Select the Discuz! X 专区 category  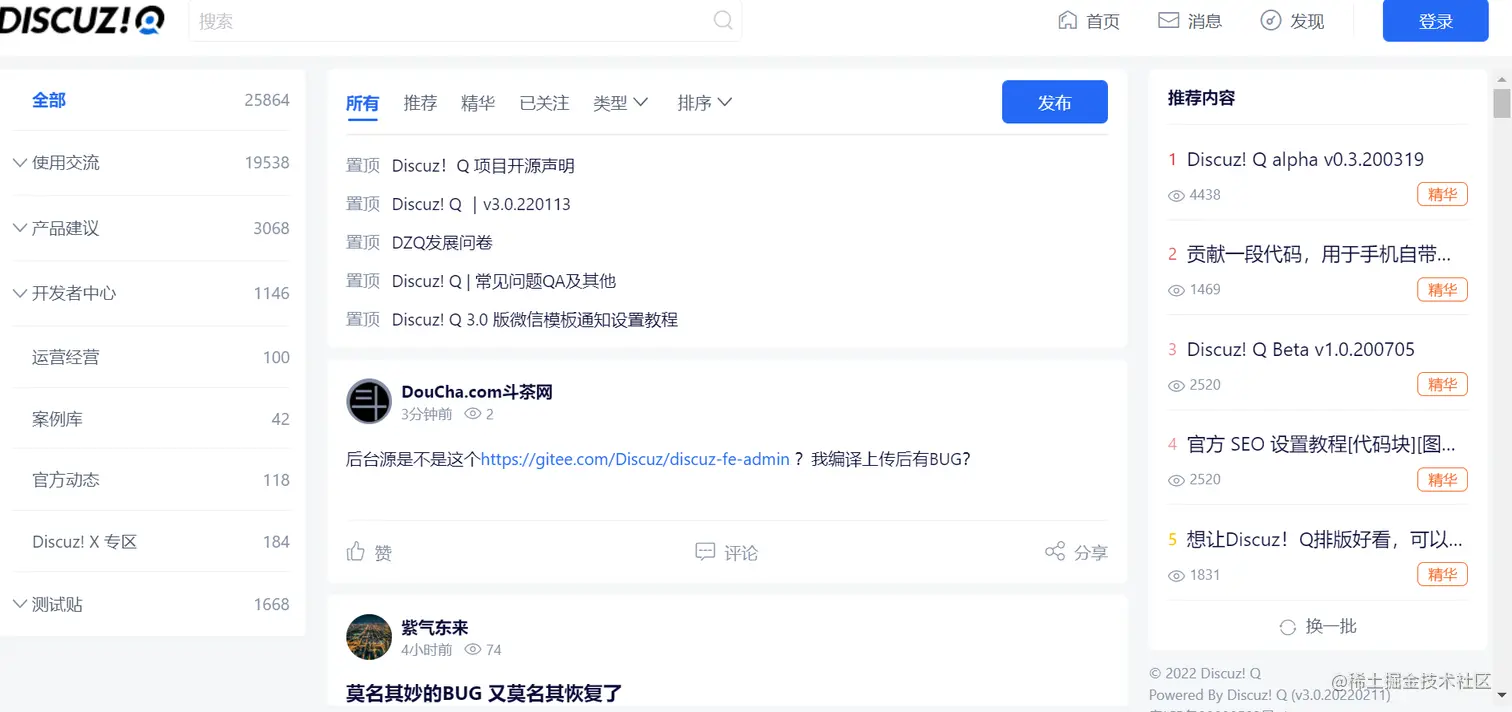[x=84, y=542]
